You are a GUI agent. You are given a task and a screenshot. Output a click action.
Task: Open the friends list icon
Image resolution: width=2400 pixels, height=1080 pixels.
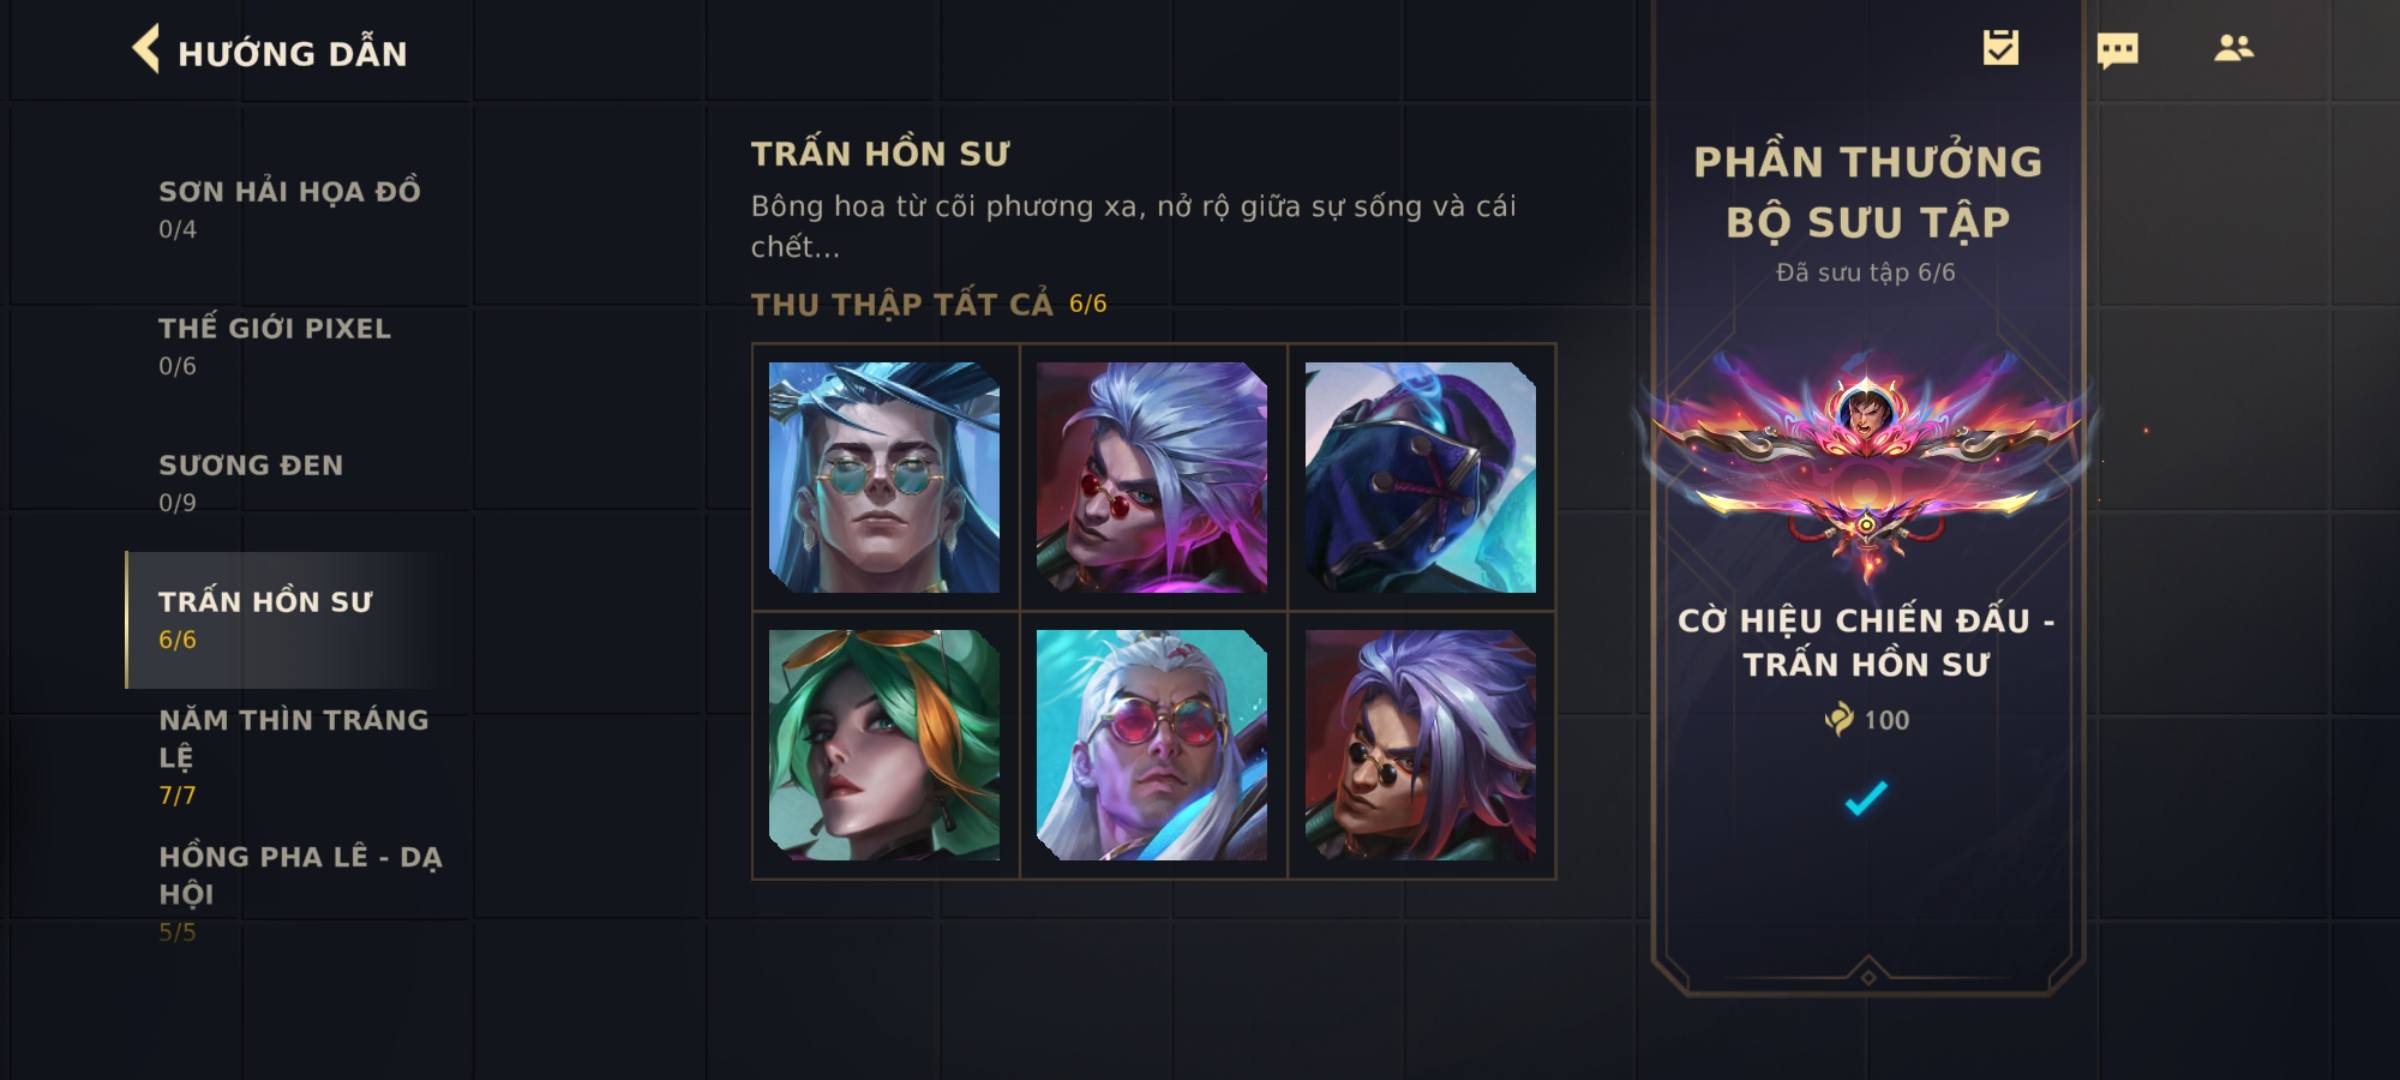click(2234, 48)
